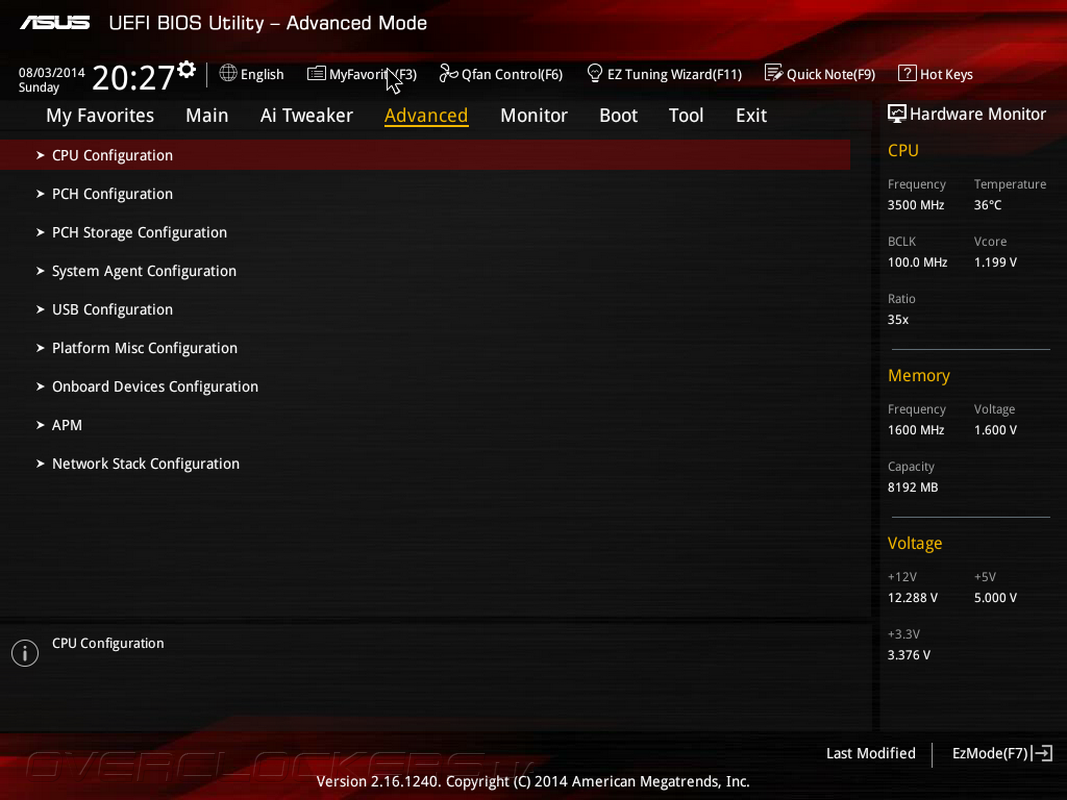This screenshot has height=800, width=1067.
Task: Expand Onboard Devices Configuration arrow
Action: coord(40,386)
